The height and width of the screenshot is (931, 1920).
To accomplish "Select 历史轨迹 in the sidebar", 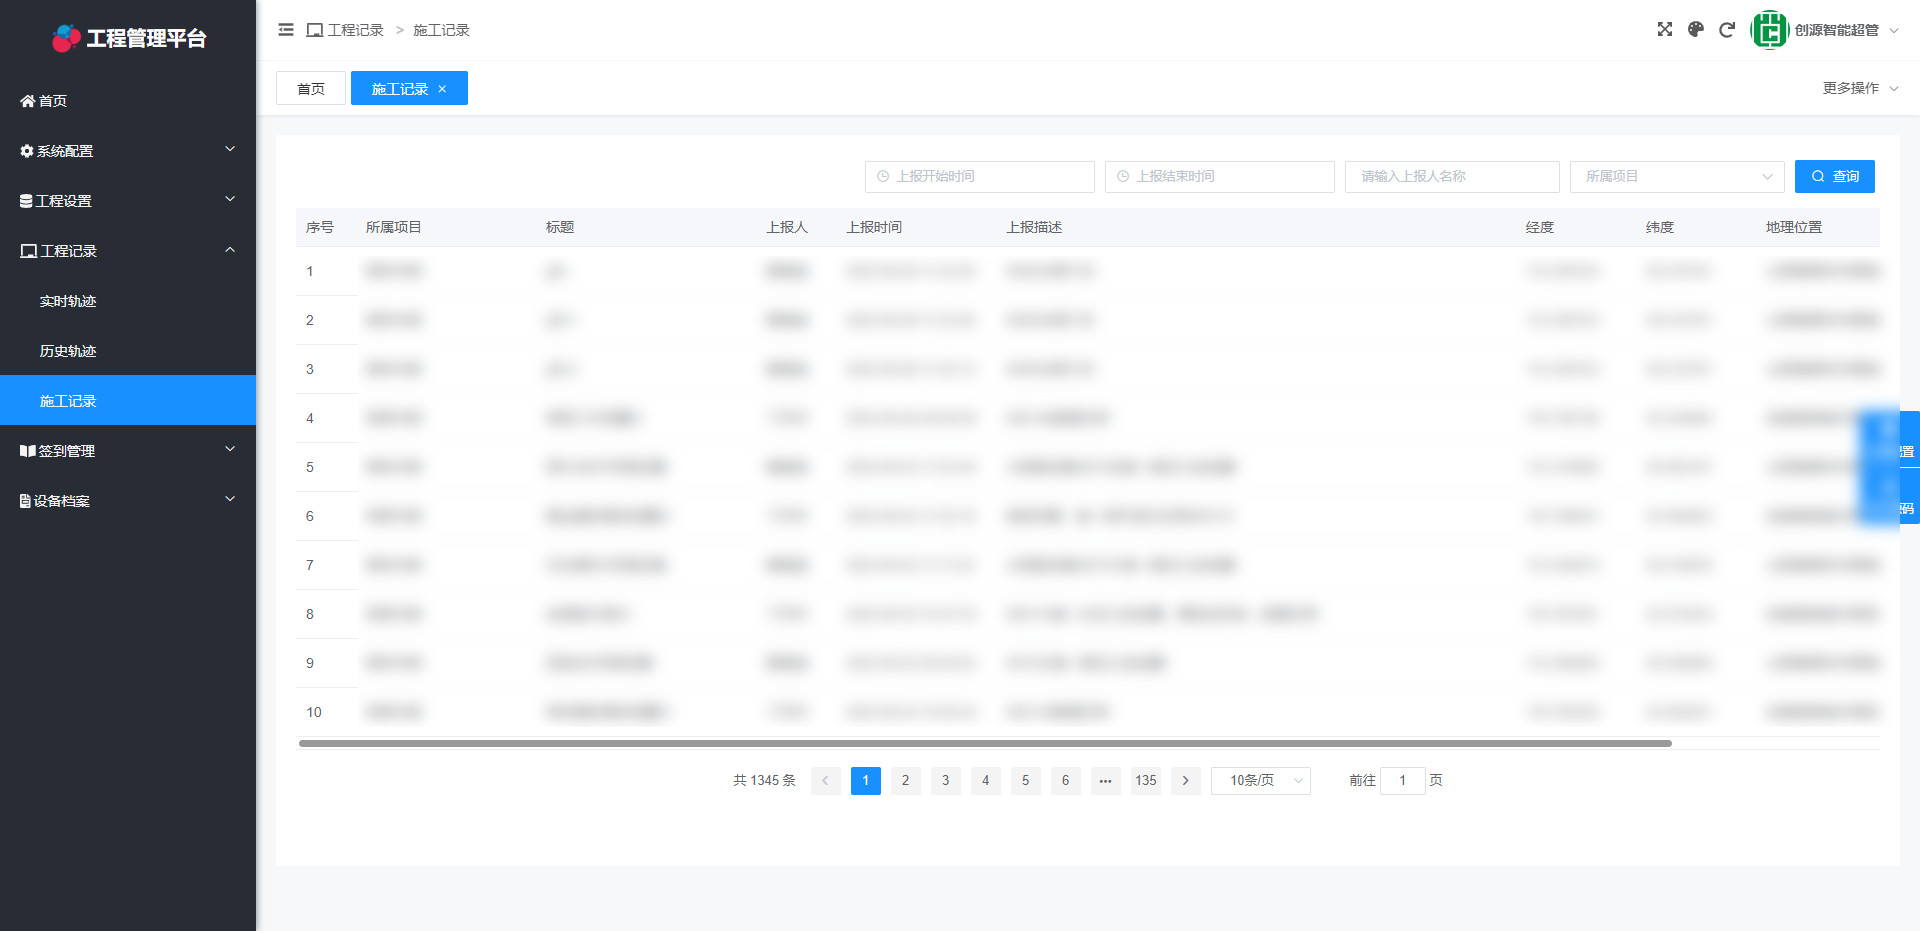I will point(68,351).
